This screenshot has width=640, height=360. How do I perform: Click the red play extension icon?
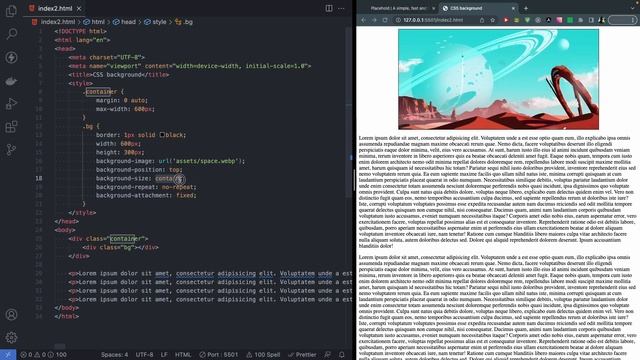(x=506, y=20)
